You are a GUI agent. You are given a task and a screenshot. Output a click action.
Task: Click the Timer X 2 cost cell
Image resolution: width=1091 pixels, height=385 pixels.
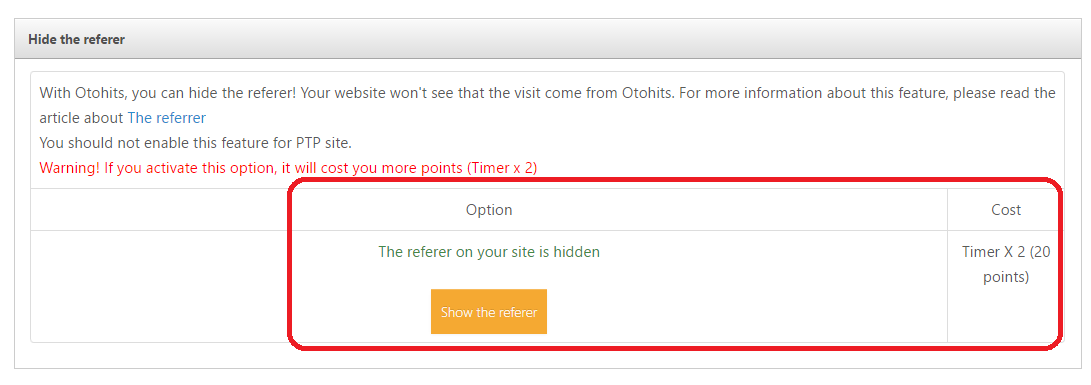pyautogui.click(x=1005, y=265)
